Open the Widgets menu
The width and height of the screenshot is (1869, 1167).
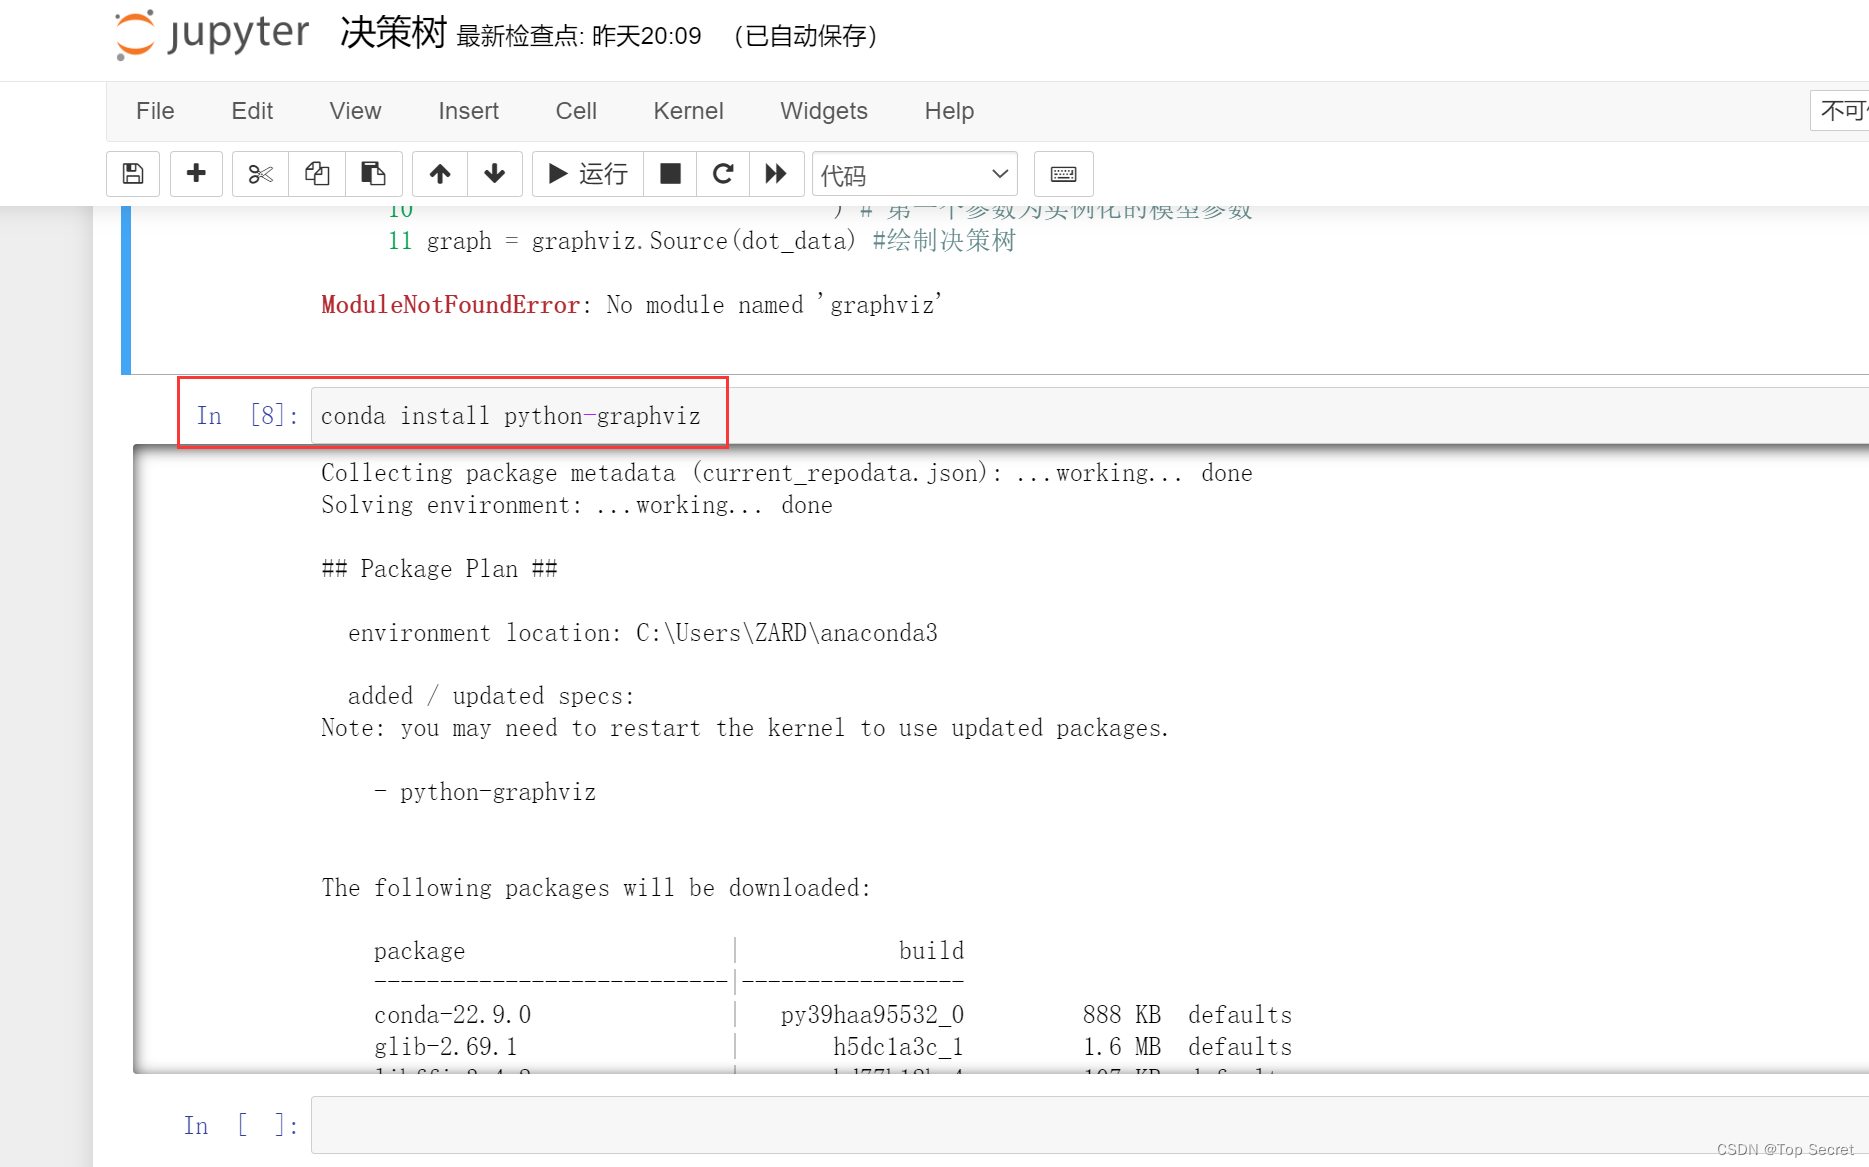click(823, 111)
